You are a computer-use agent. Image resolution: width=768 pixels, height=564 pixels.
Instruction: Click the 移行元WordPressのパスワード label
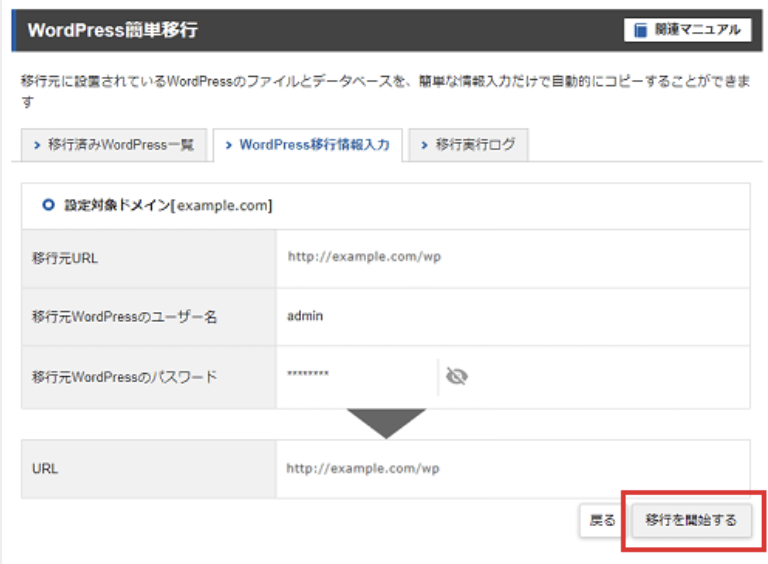[124, 377]
